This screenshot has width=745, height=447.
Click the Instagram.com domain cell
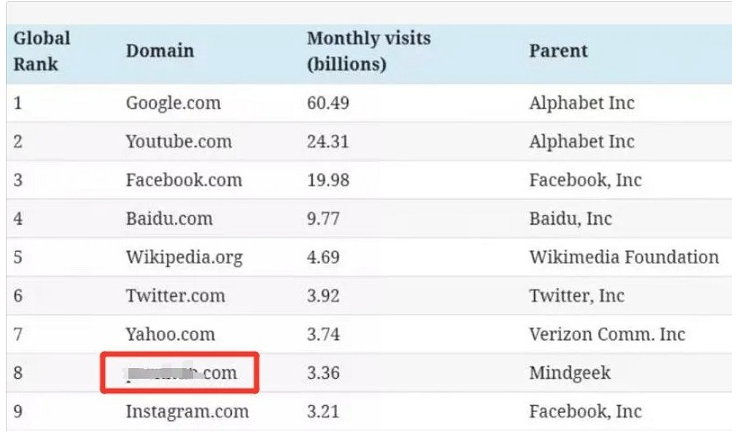pos(187,411)
